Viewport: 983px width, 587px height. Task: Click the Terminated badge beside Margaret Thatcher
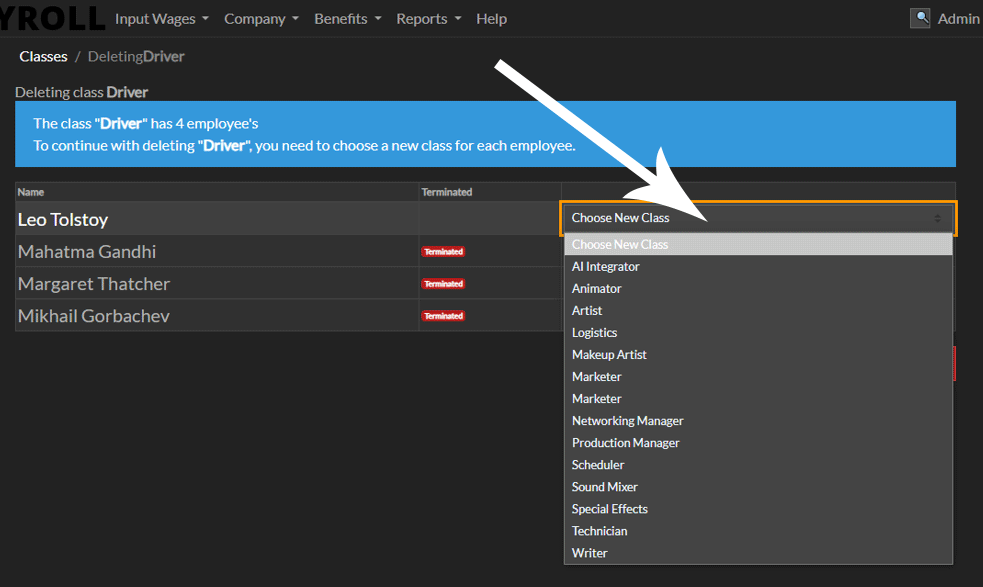[443, 283]
